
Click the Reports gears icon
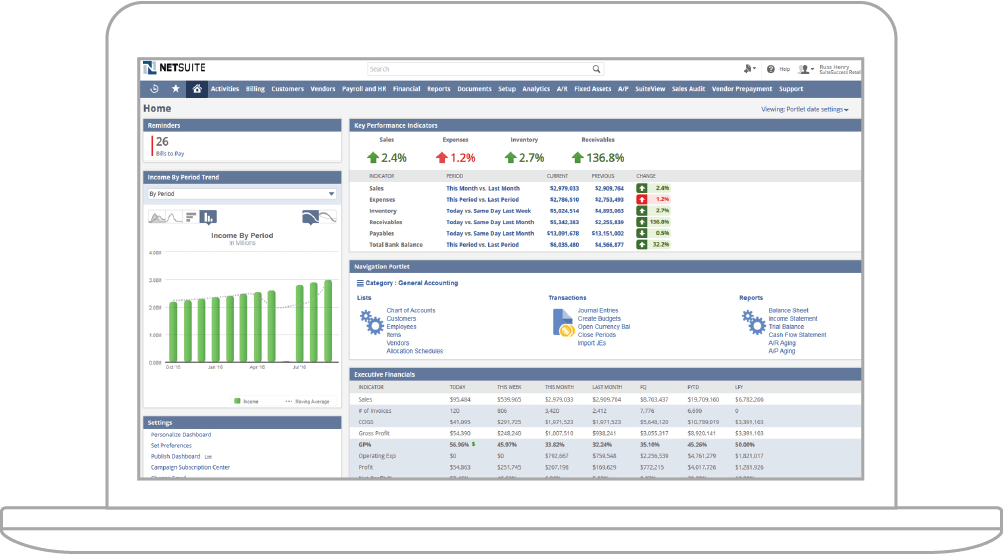pyautogui.click(x=754, y=322)
